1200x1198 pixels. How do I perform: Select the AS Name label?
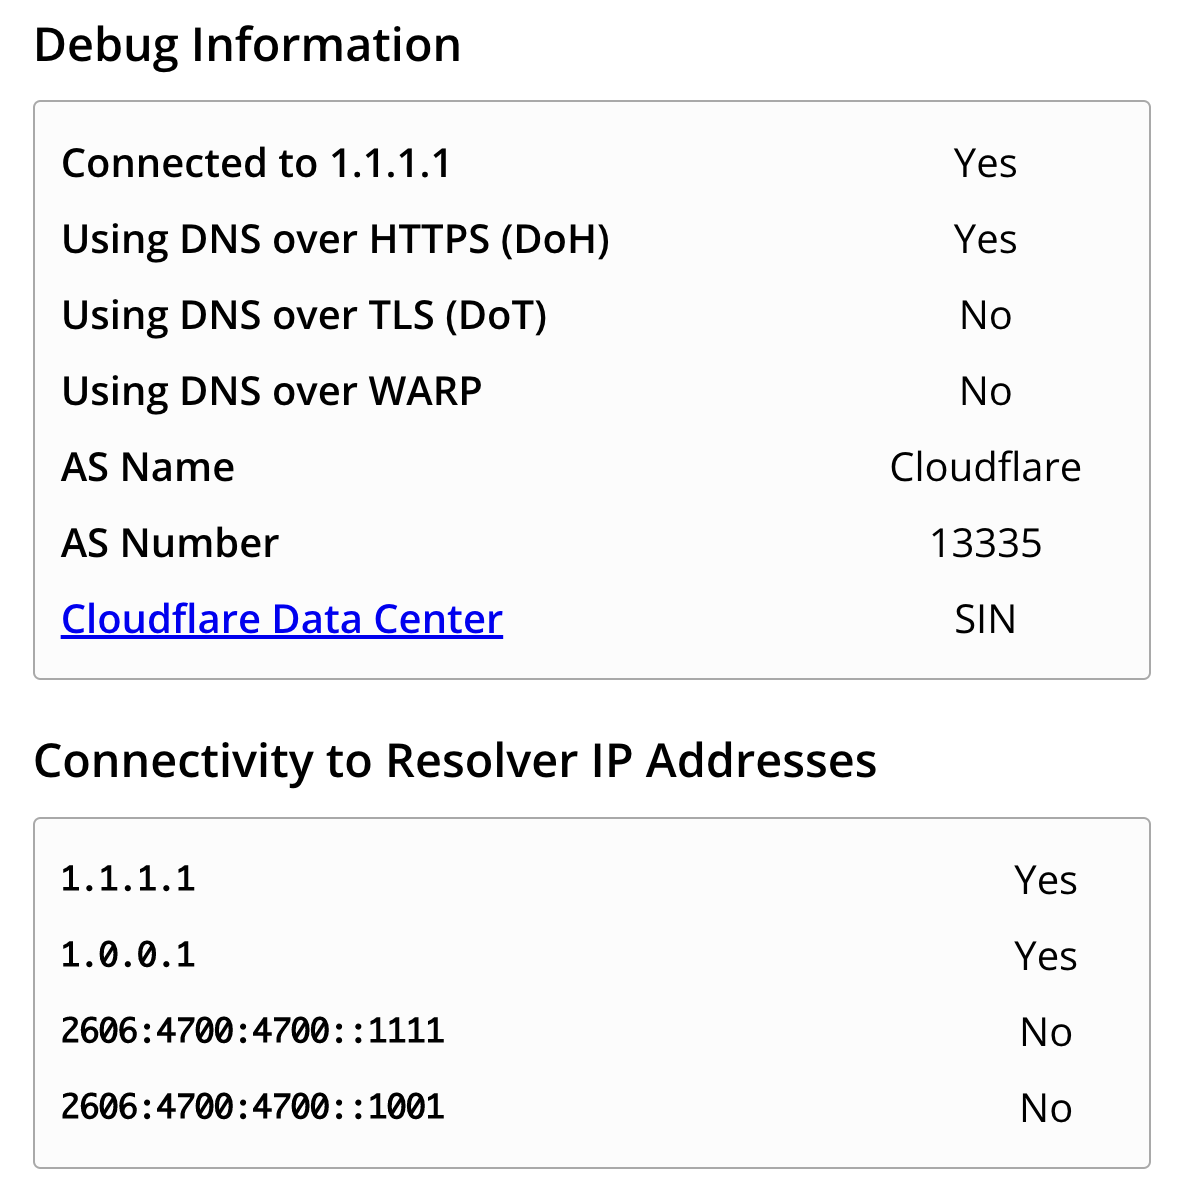click(x=147, y=466)
